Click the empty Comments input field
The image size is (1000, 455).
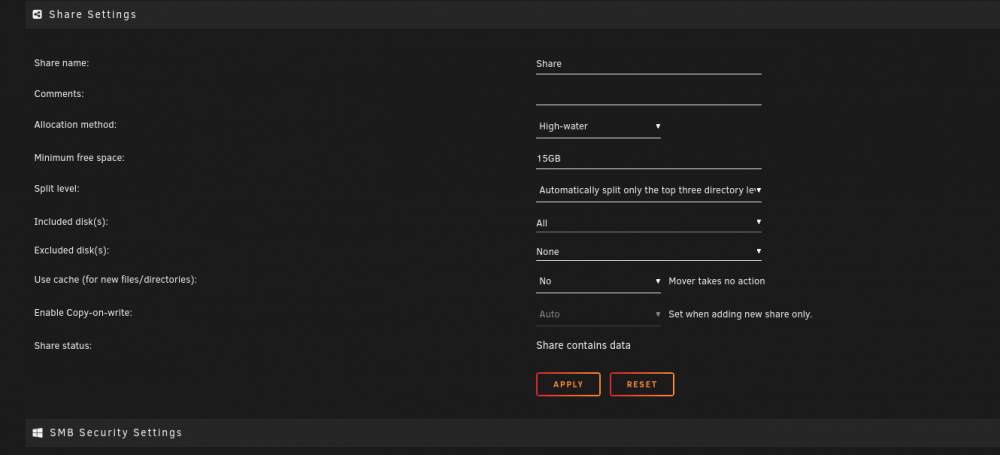[649, 94]
